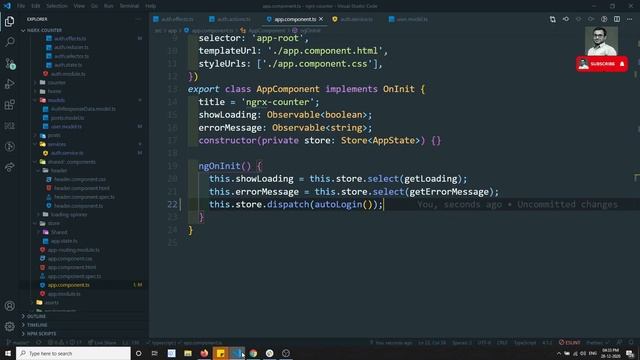
Task: Expand the posts folder
Action: click(54, 135)
